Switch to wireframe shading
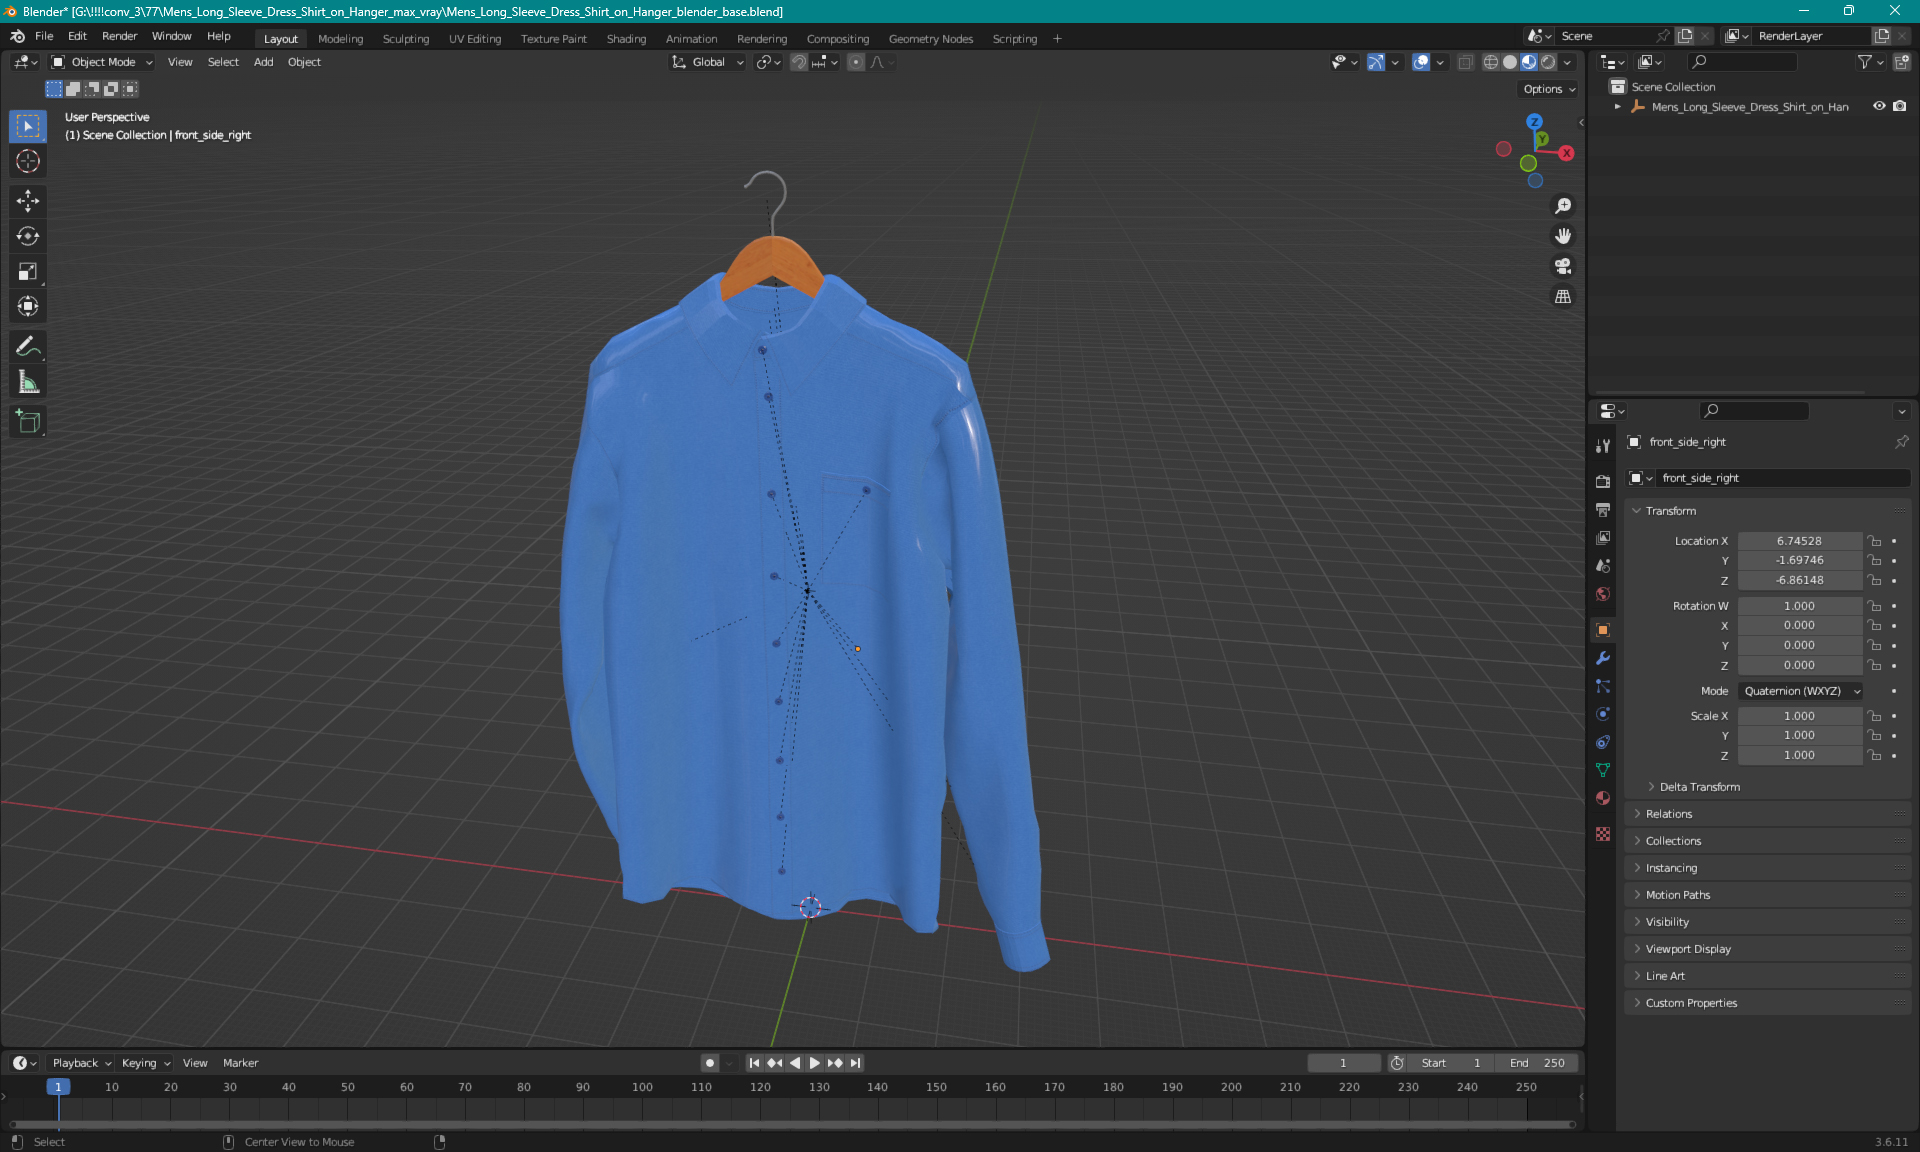The width and height of the screenshot is (1920, 1152). pyautogui.click(x=1490, y=62)
